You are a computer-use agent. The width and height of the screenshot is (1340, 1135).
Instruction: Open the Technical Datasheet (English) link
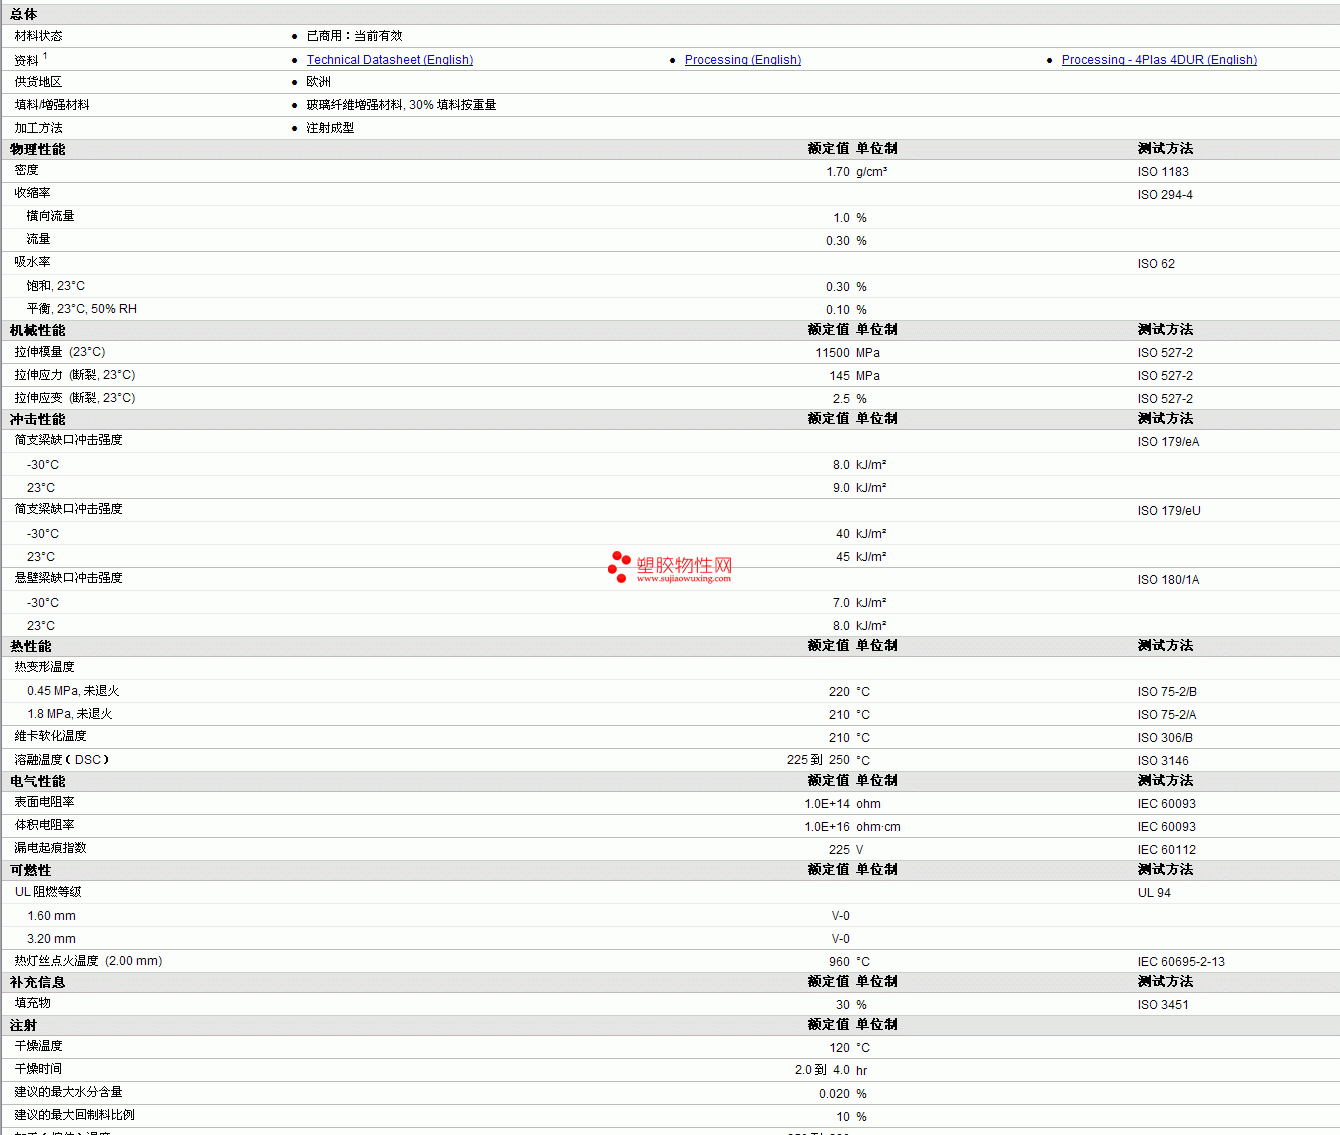(390, 60)
